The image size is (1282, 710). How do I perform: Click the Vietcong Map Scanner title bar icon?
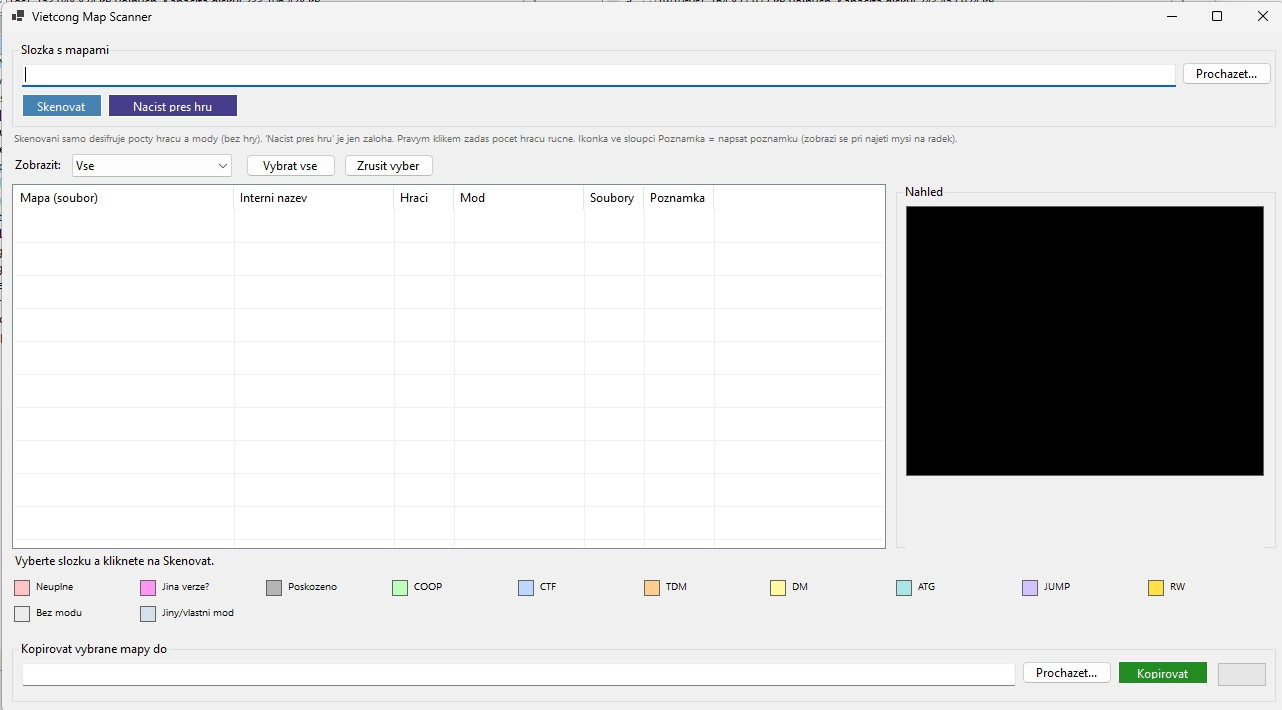click(17, 17)
